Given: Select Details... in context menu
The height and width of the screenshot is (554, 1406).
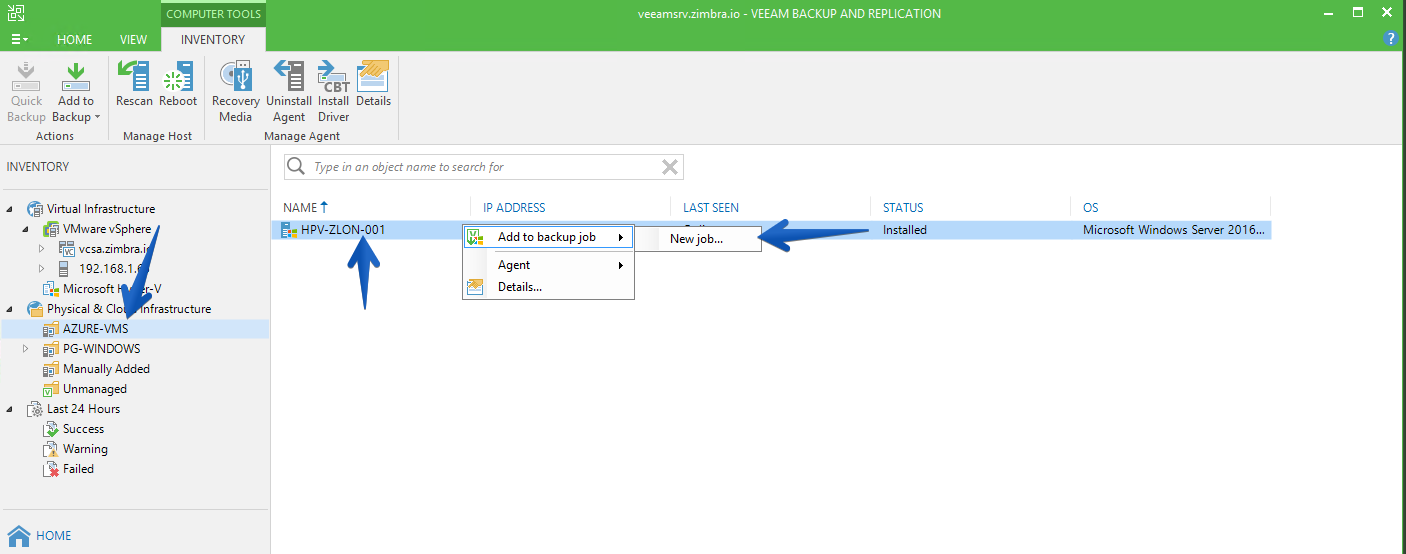Looking at the screenshot, I should point(520,287).
